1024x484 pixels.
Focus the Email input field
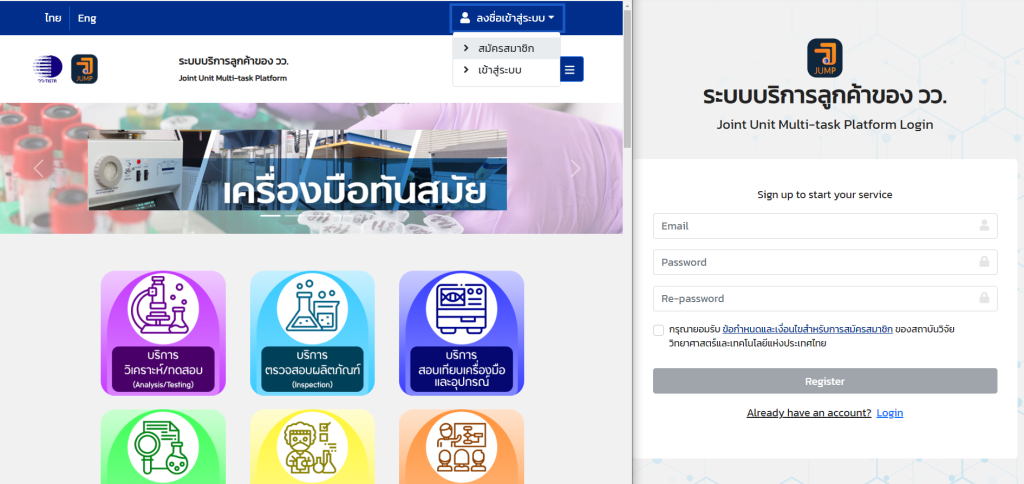tap(825, 226)
